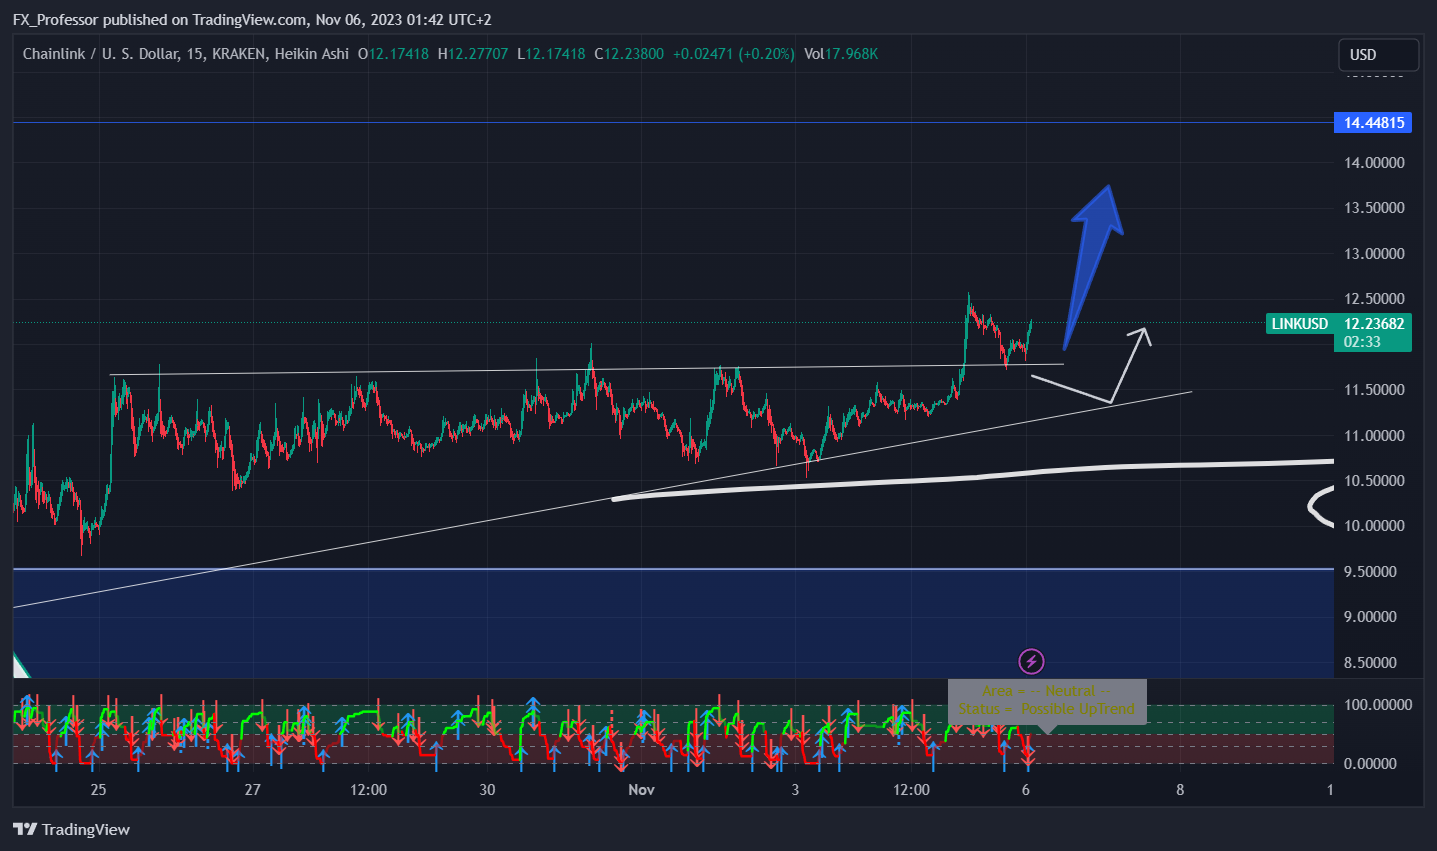Click the 12.50000 price axis label

pyautogui.click(x=1374, y=299)
